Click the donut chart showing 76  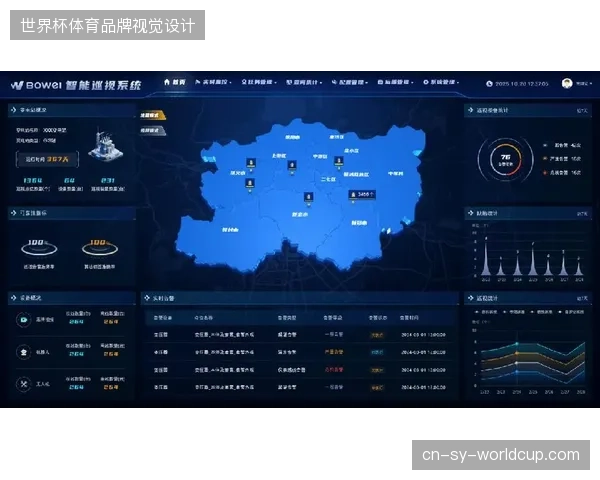[505, 160]
